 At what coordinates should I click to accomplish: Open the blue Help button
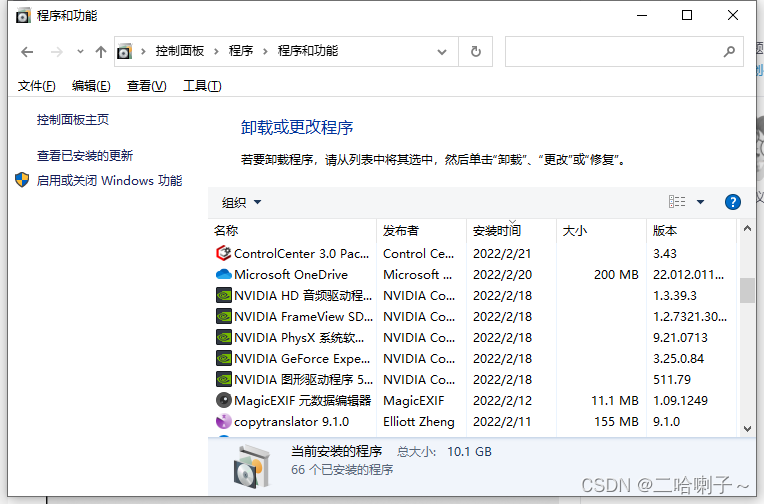[733, 202]
